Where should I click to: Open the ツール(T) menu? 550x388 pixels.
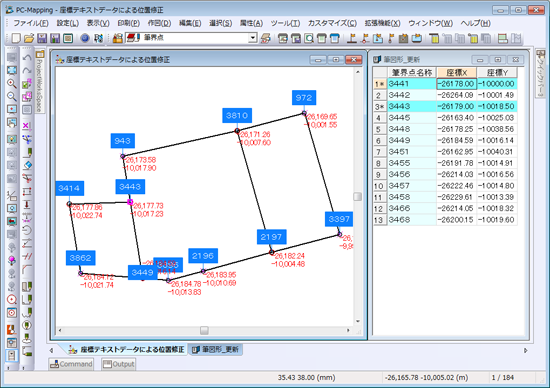pos(285,23)
